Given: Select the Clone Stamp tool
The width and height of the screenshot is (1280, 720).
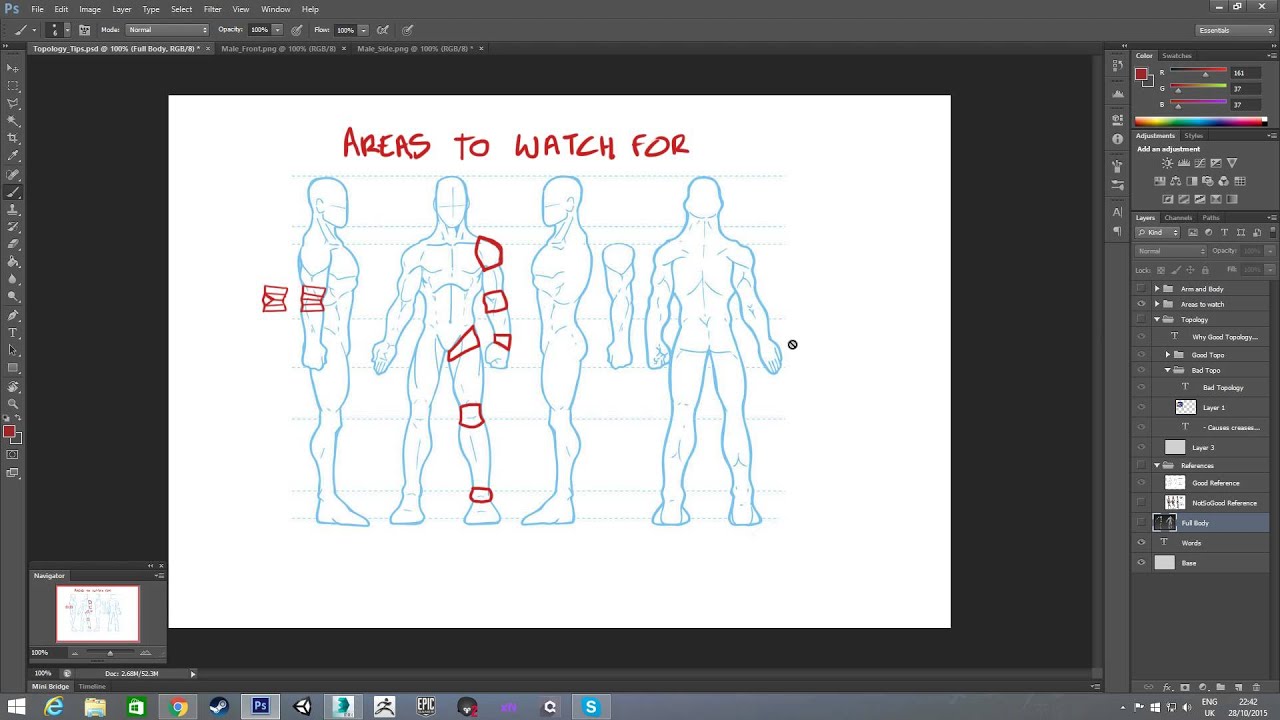Looking at the screenshot, I should [x=13, y=209].
